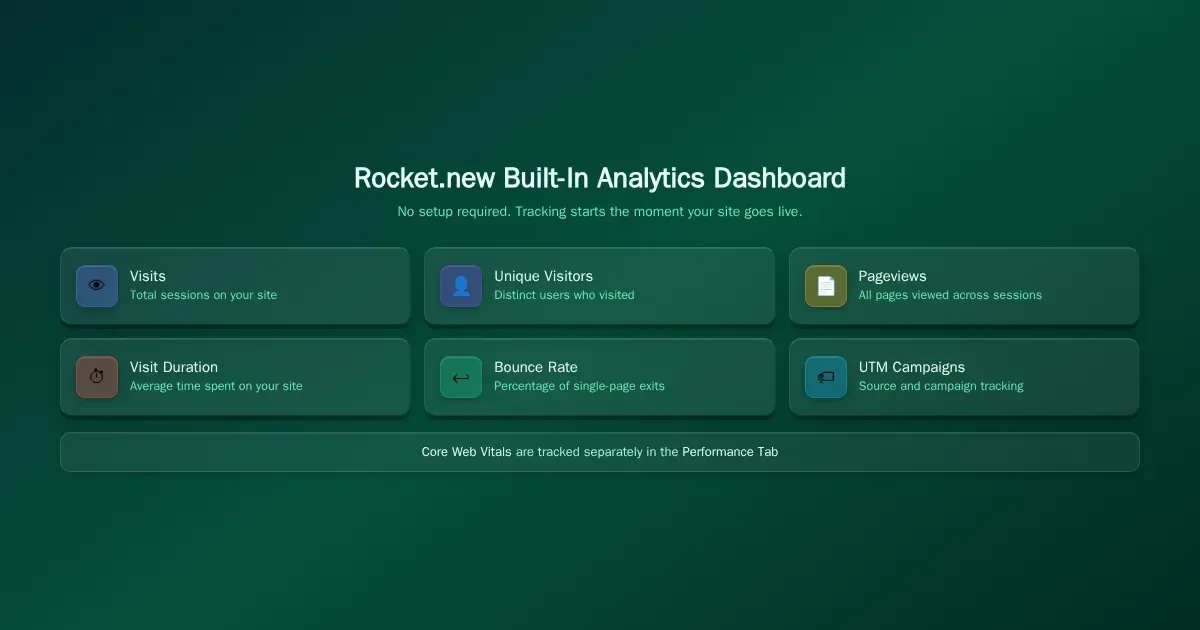Select the Pageviews card title

892,276
